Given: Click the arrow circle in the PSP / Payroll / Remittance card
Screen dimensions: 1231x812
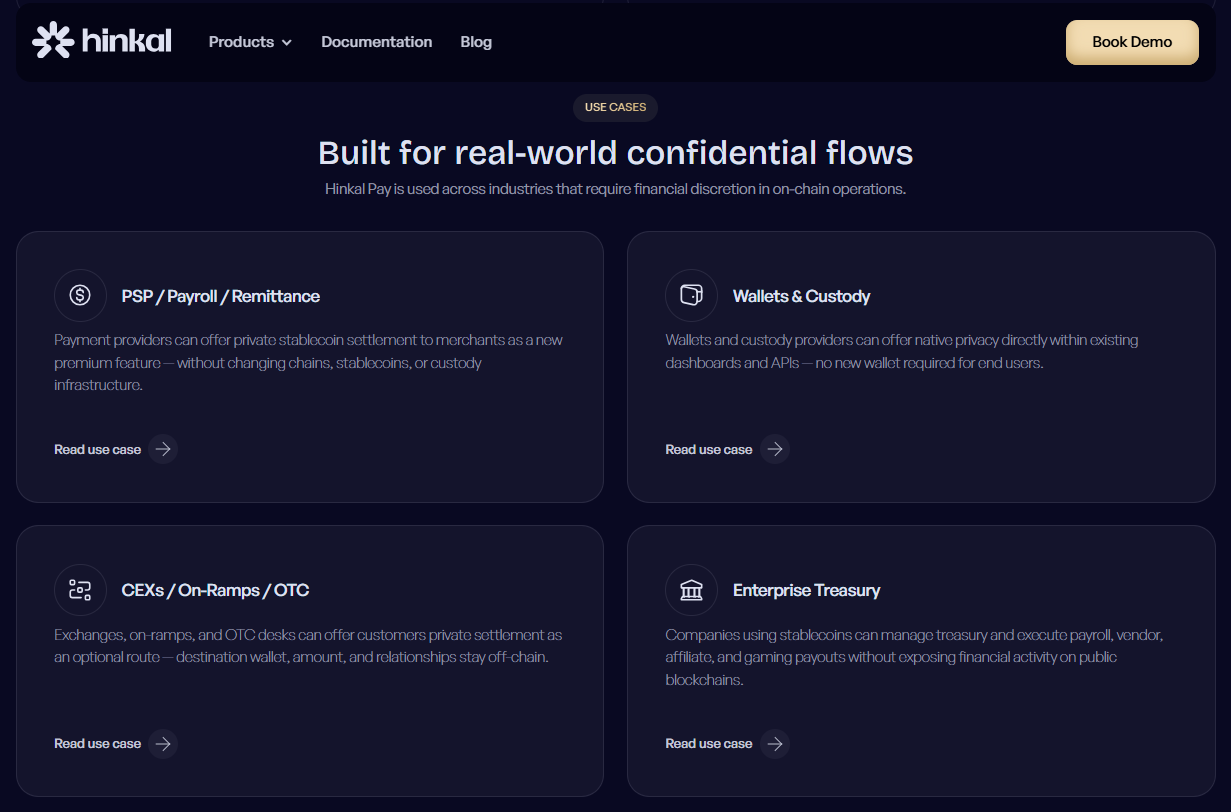Looking at the screenshot, I should [163, 449].
